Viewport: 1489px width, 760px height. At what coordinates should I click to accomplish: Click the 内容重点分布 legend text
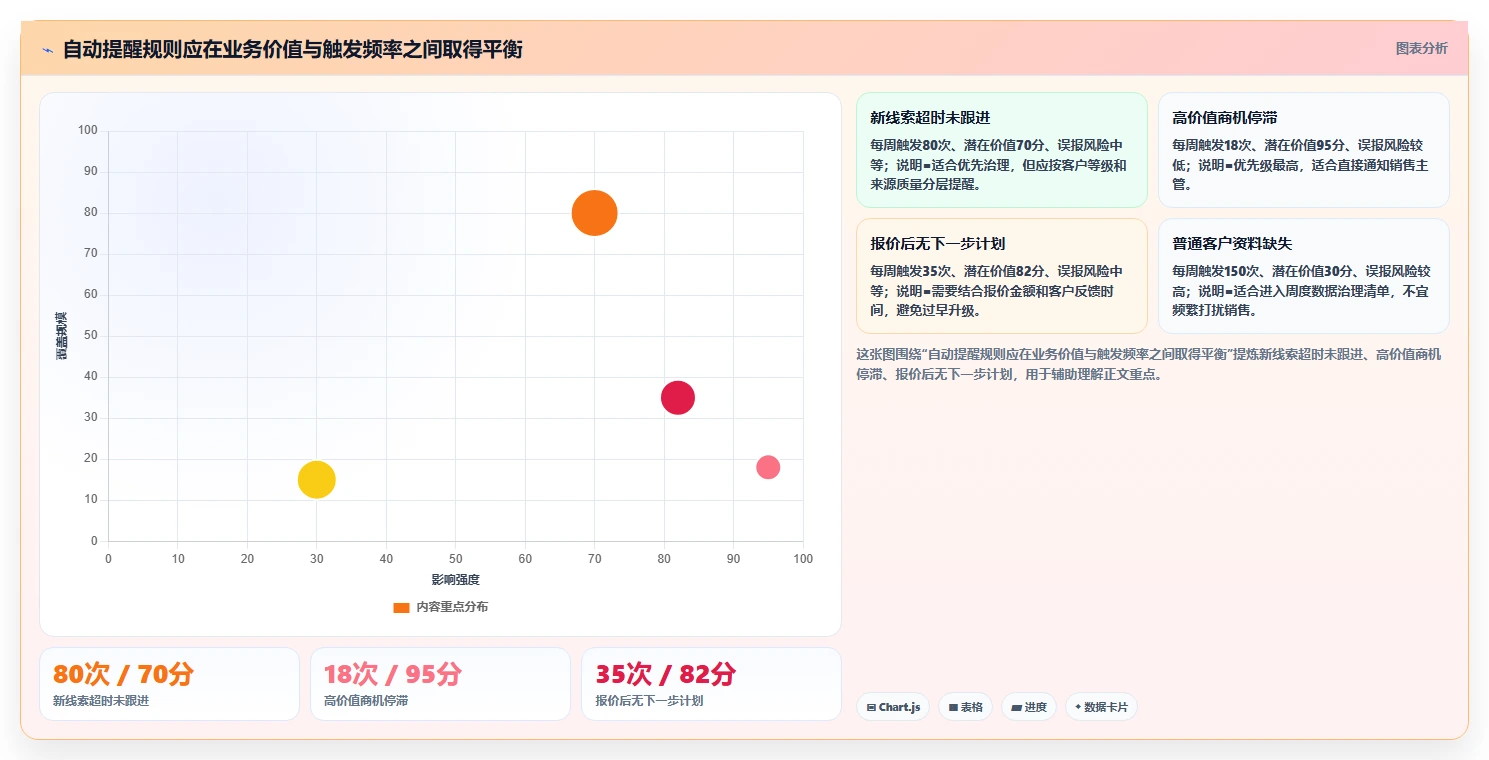point(452,607)
